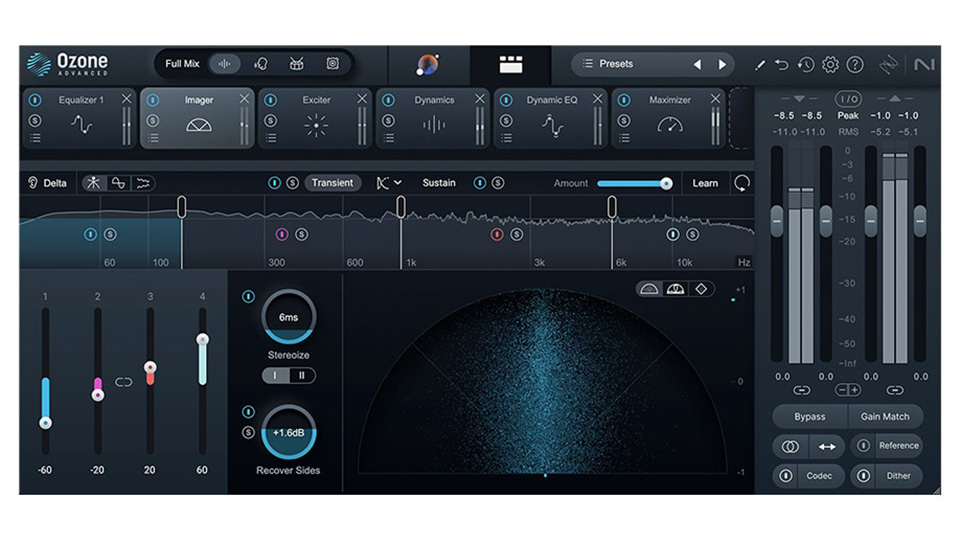Open the Exciter module preset list
This screenshot has width=960, height=540.
(271, 138)
